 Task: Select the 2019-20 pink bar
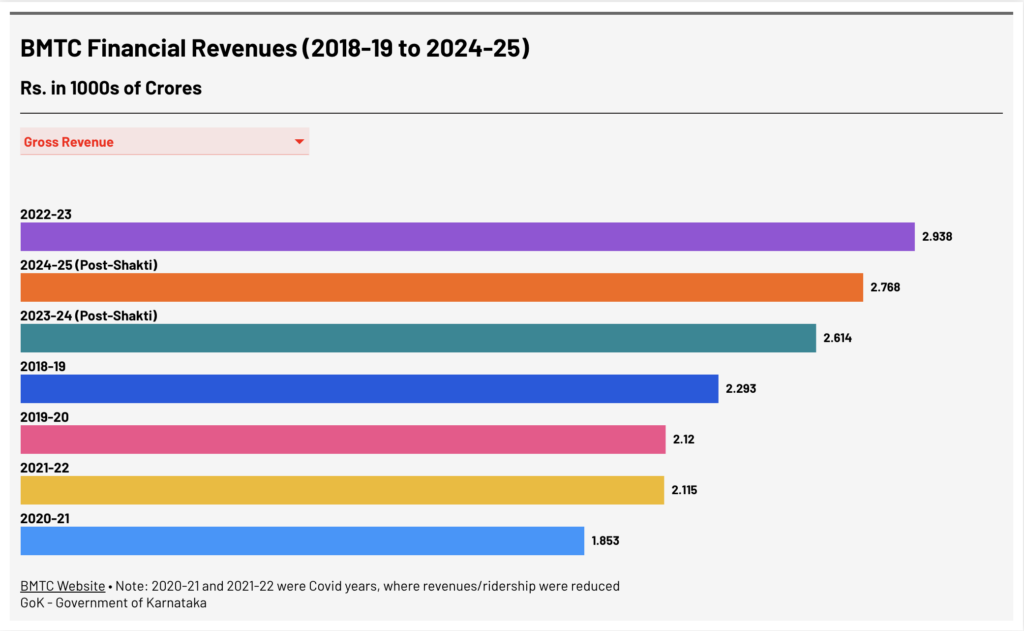point(340,439)
